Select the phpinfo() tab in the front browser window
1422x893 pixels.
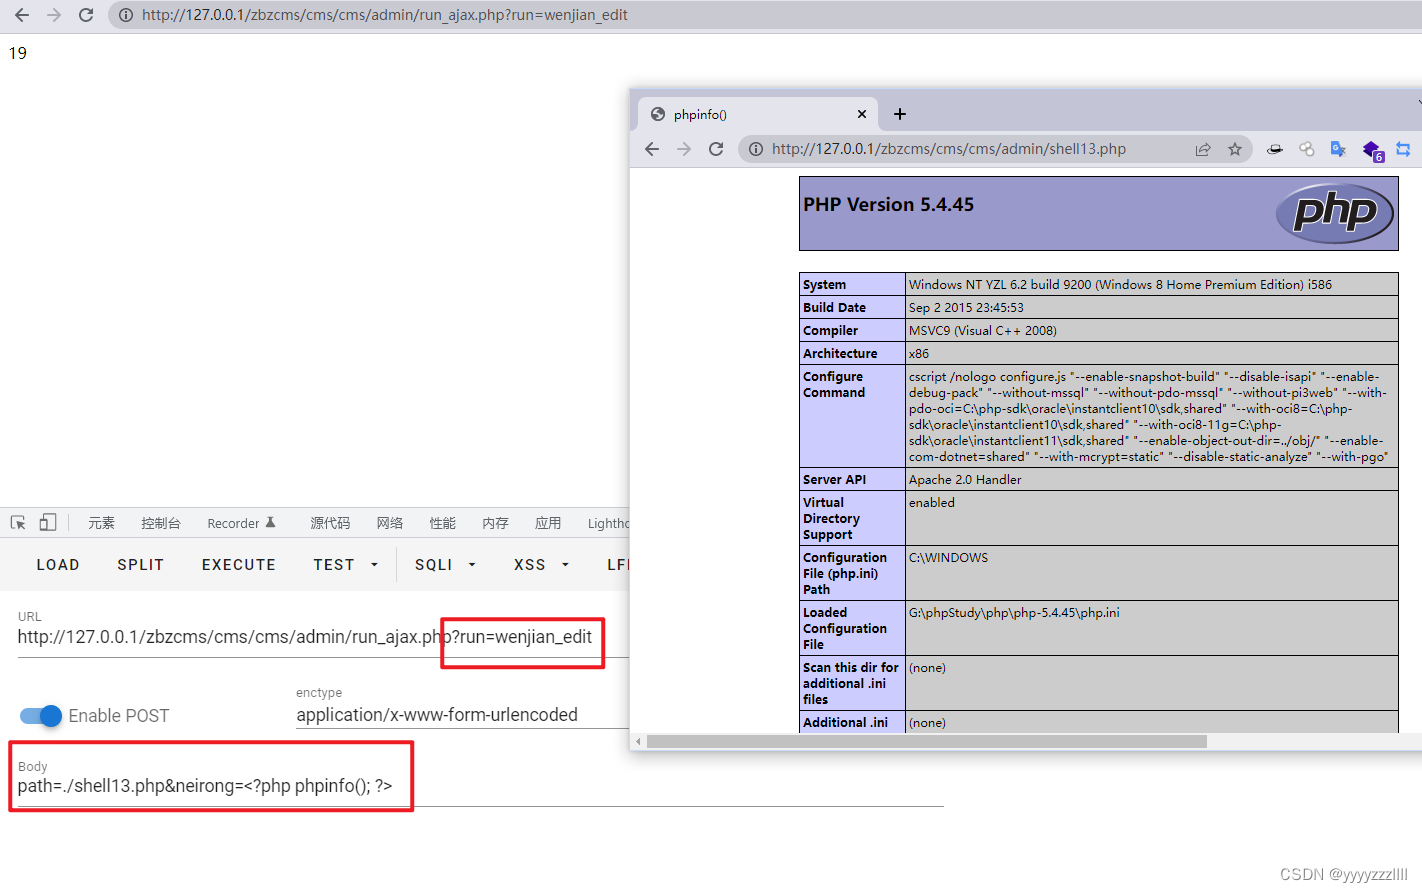tap(755, 114)
